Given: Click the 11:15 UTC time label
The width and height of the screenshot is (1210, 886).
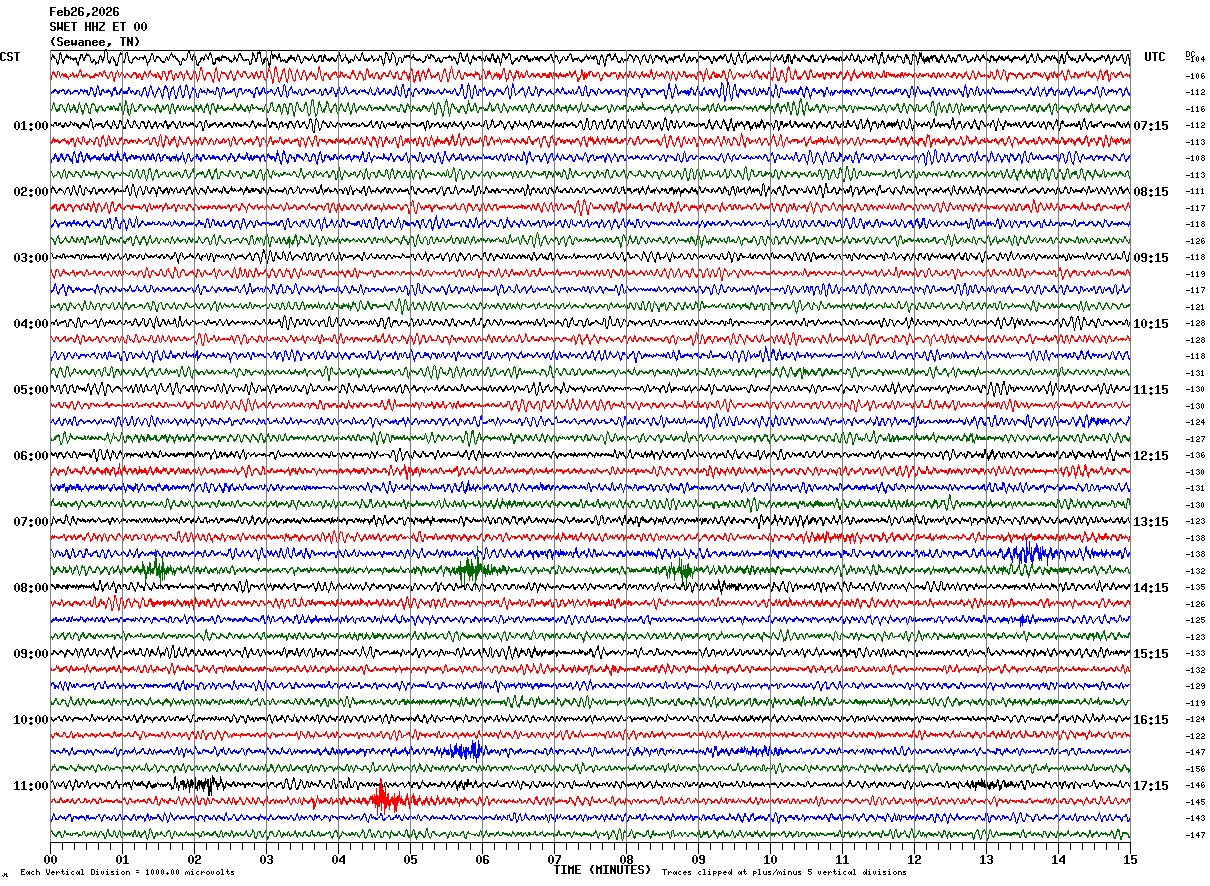Looking at the screenshot, I should 1151,390.
